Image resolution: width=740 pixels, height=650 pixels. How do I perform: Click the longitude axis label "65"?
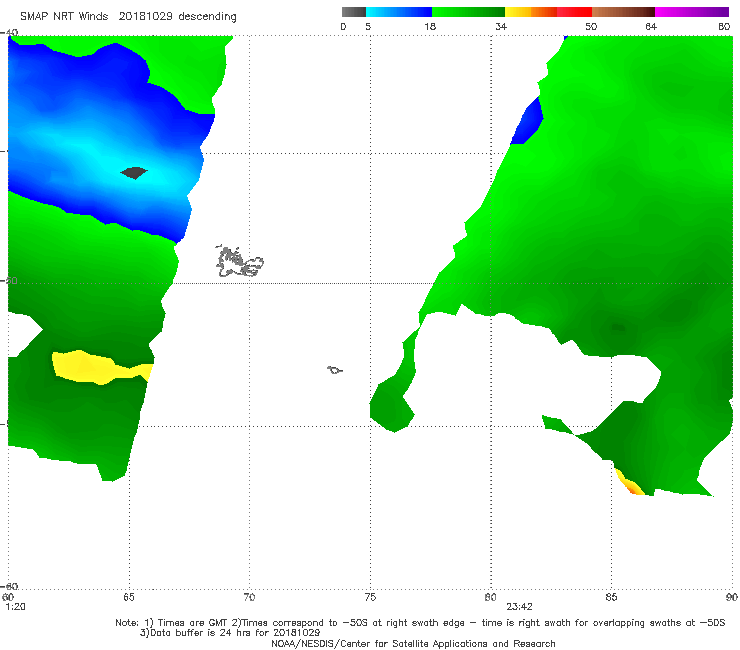(129, 597)
